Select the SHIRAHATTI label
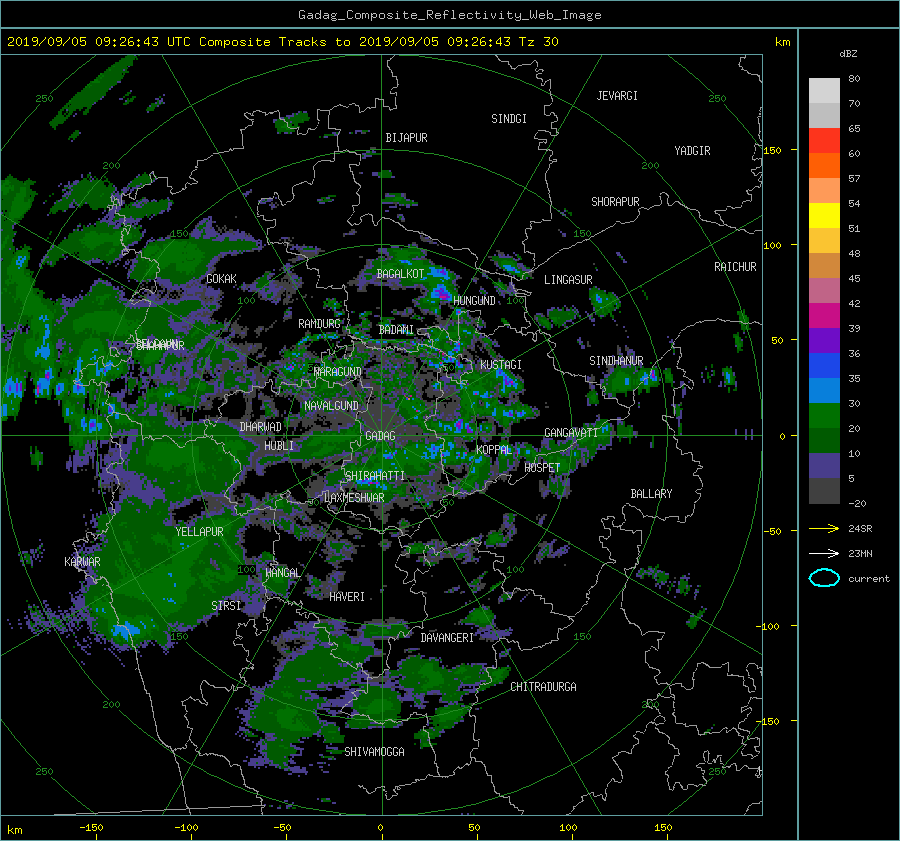 tap(375, 476)
